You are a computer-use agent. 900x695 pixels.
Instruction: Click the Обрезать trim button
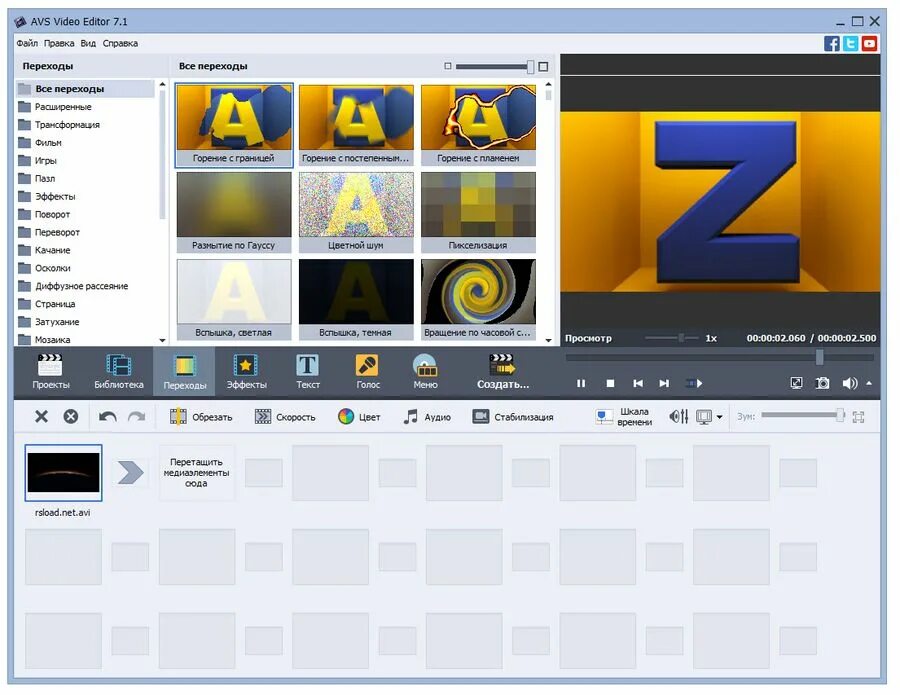pos(201,417)
